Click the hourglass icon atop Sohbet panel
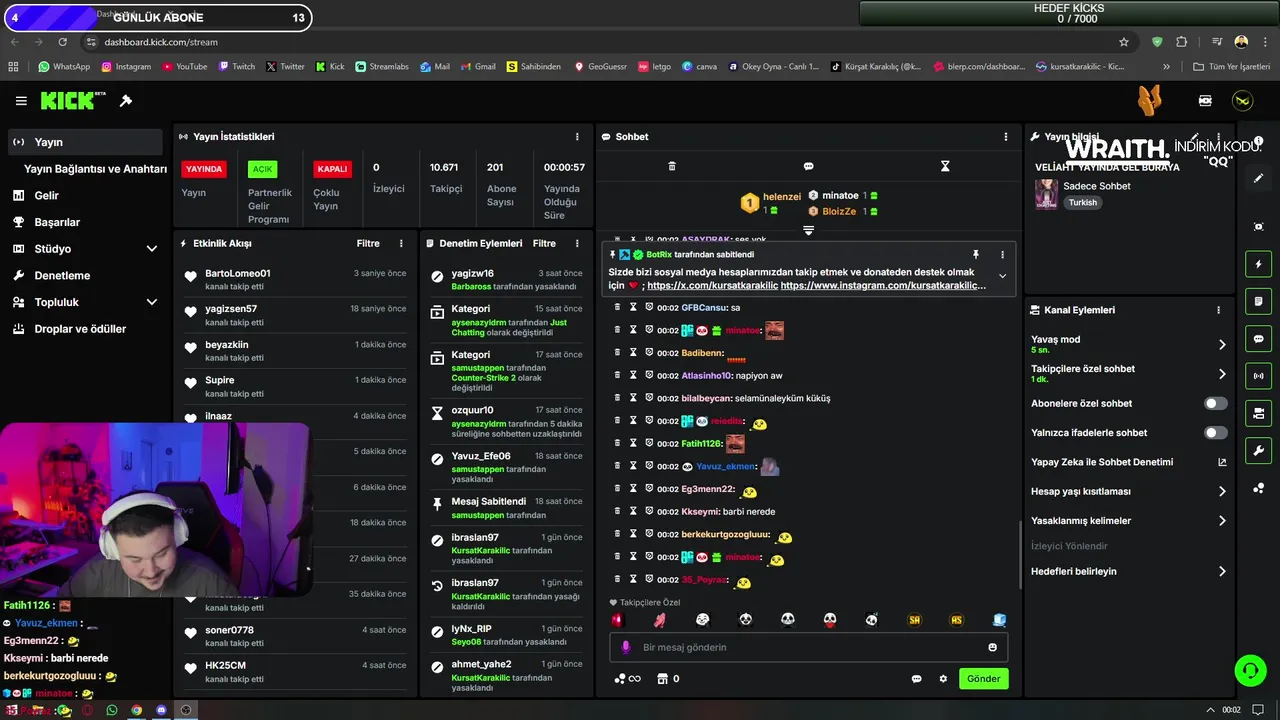Image resolution: width=1280 pixels, height=720 pixels. click(x=945, y=166)
